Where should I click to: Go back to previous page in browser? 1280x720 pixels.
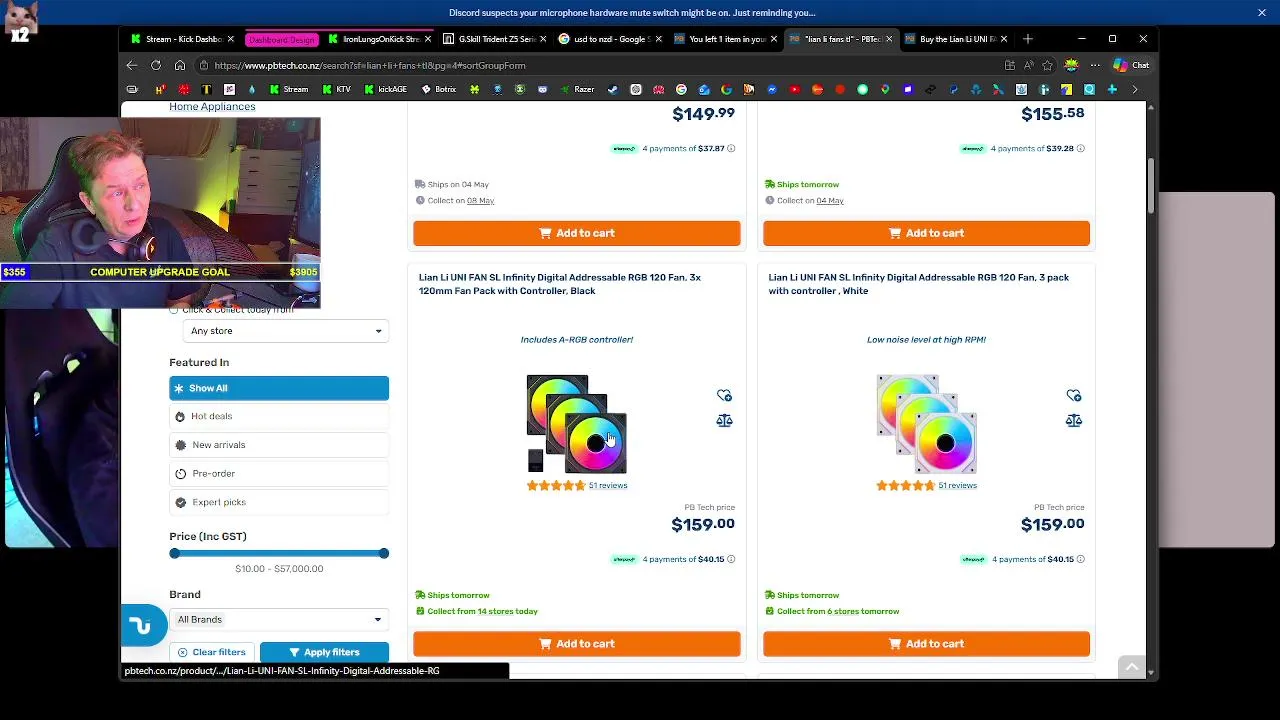(132, 65)
